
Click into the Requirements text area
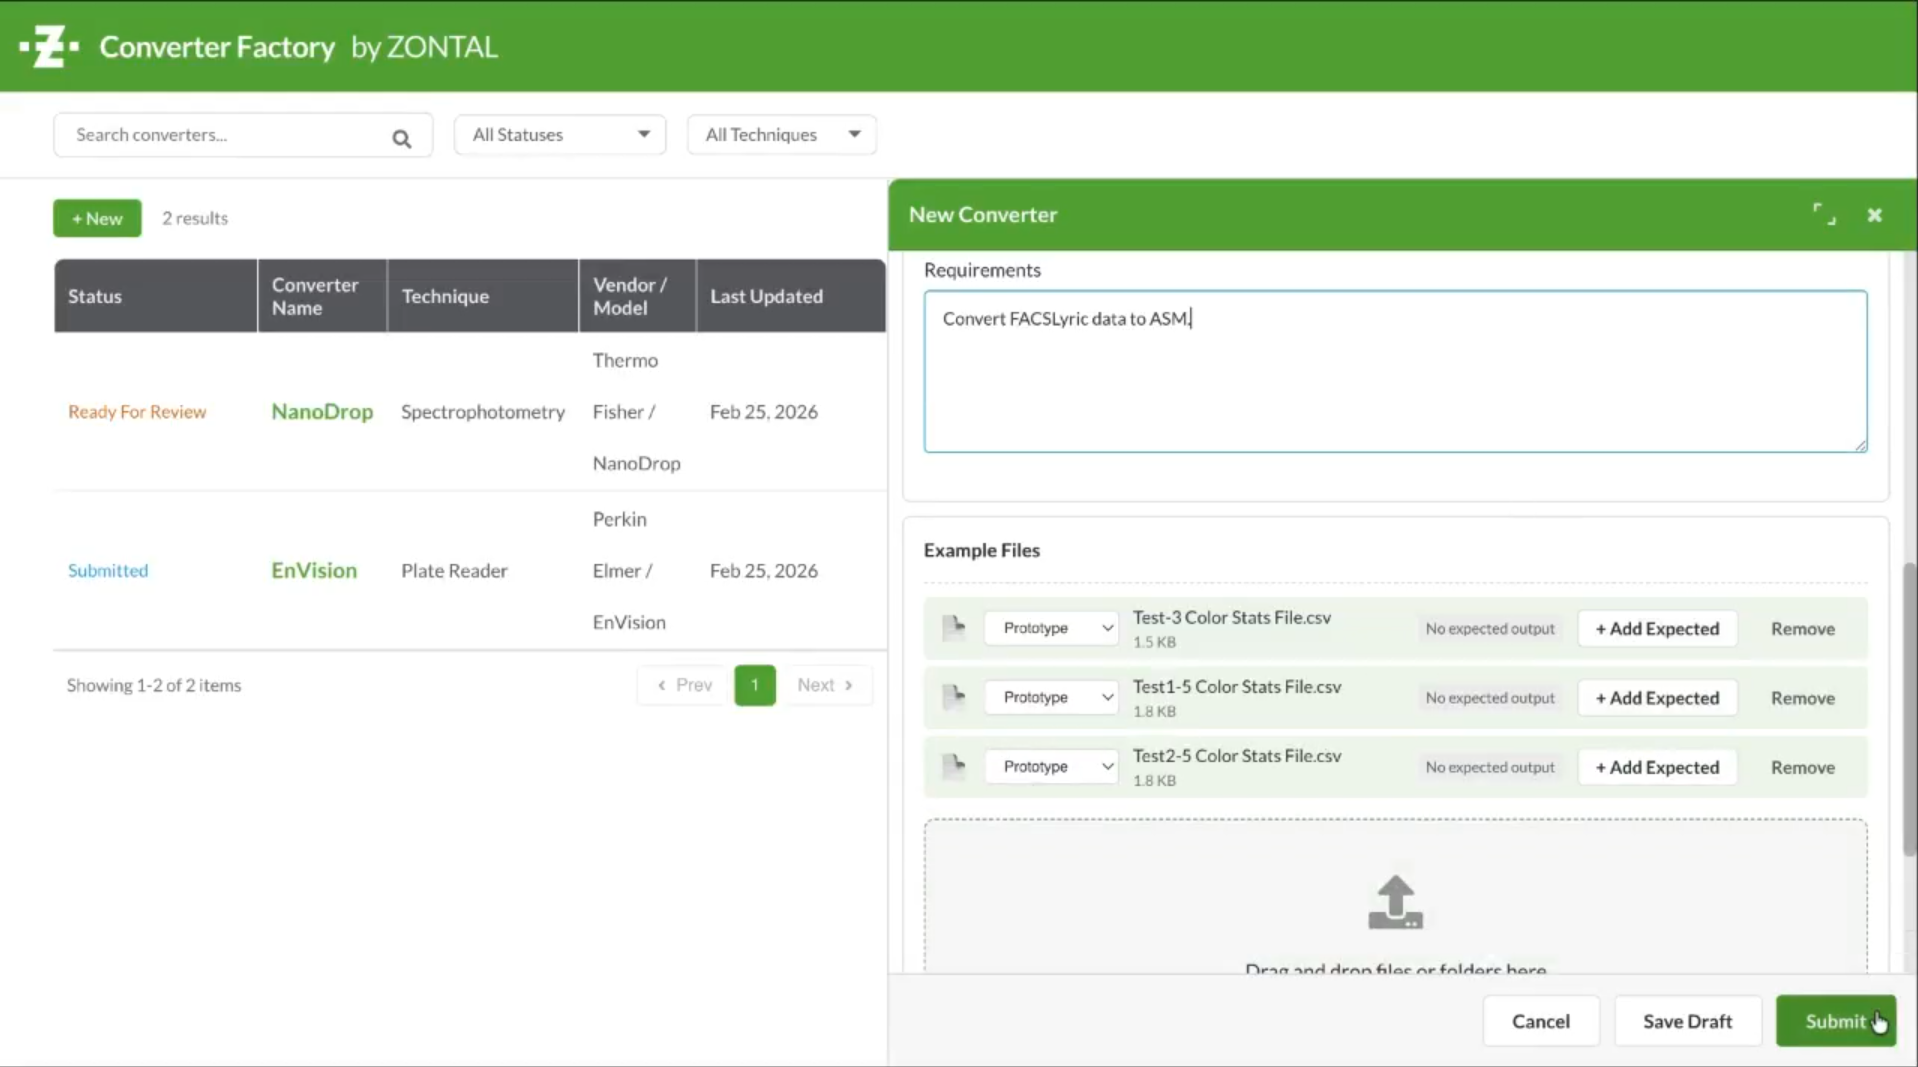point(1395,371)
